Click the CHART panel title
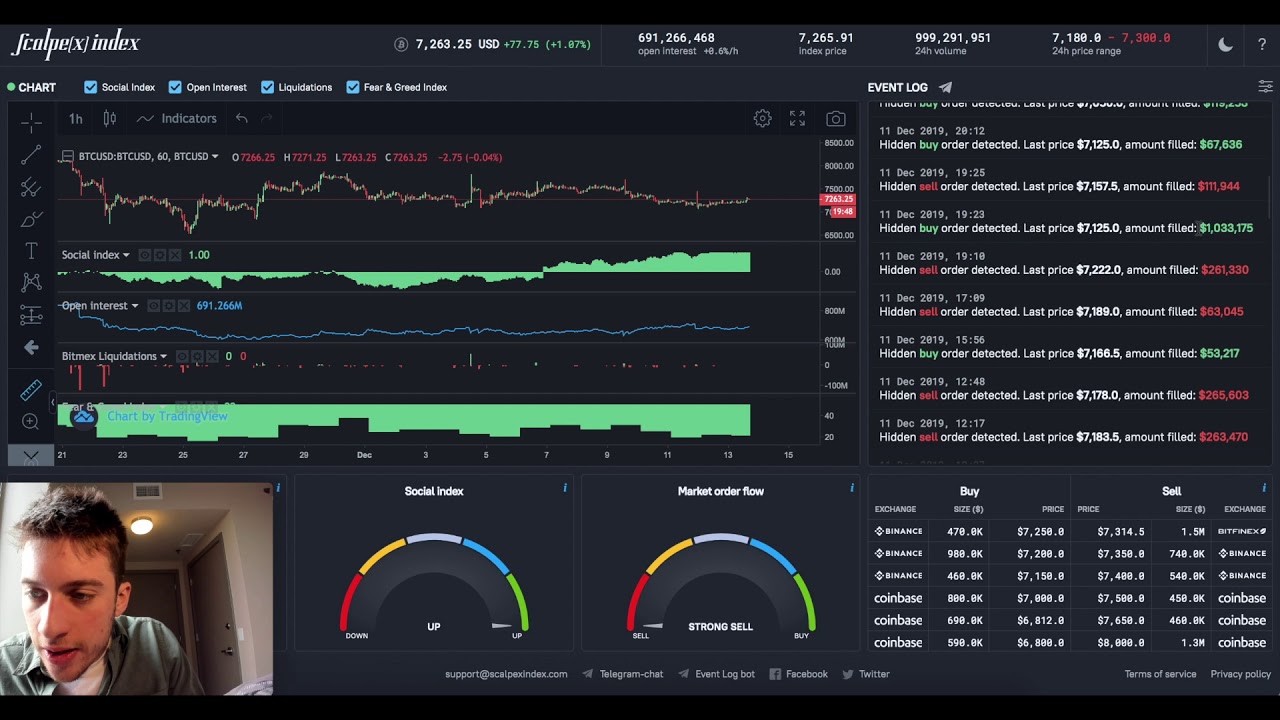Viewport: 1280px width, 720px height. (37, 87)
